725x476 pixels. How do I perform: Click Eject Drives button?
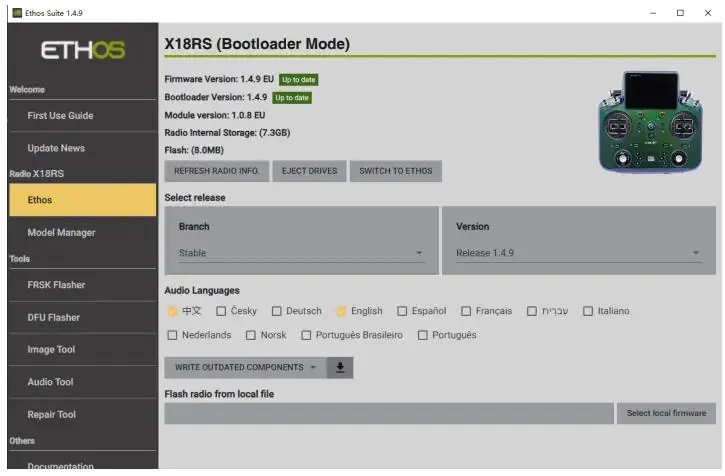click(309, 171)
